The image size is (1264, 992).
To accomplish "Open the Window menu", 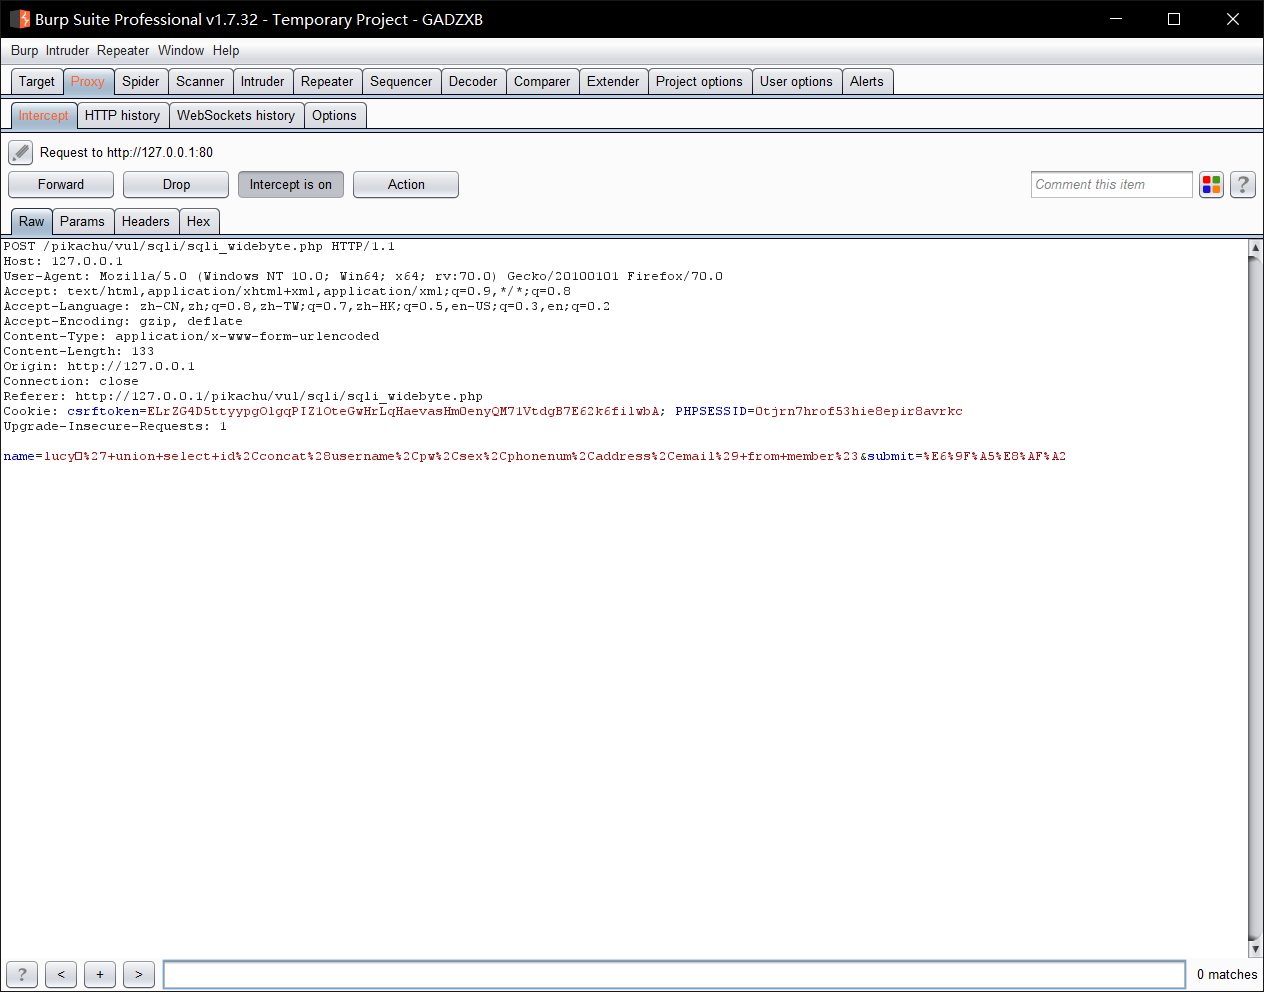I will pos(181,50).
